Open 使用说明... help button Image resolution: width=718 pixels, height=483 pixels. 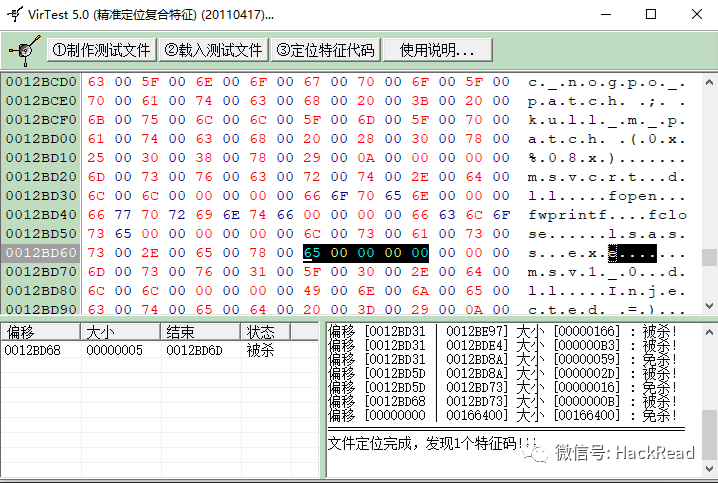pyautogui.click(x=437, y=50)
